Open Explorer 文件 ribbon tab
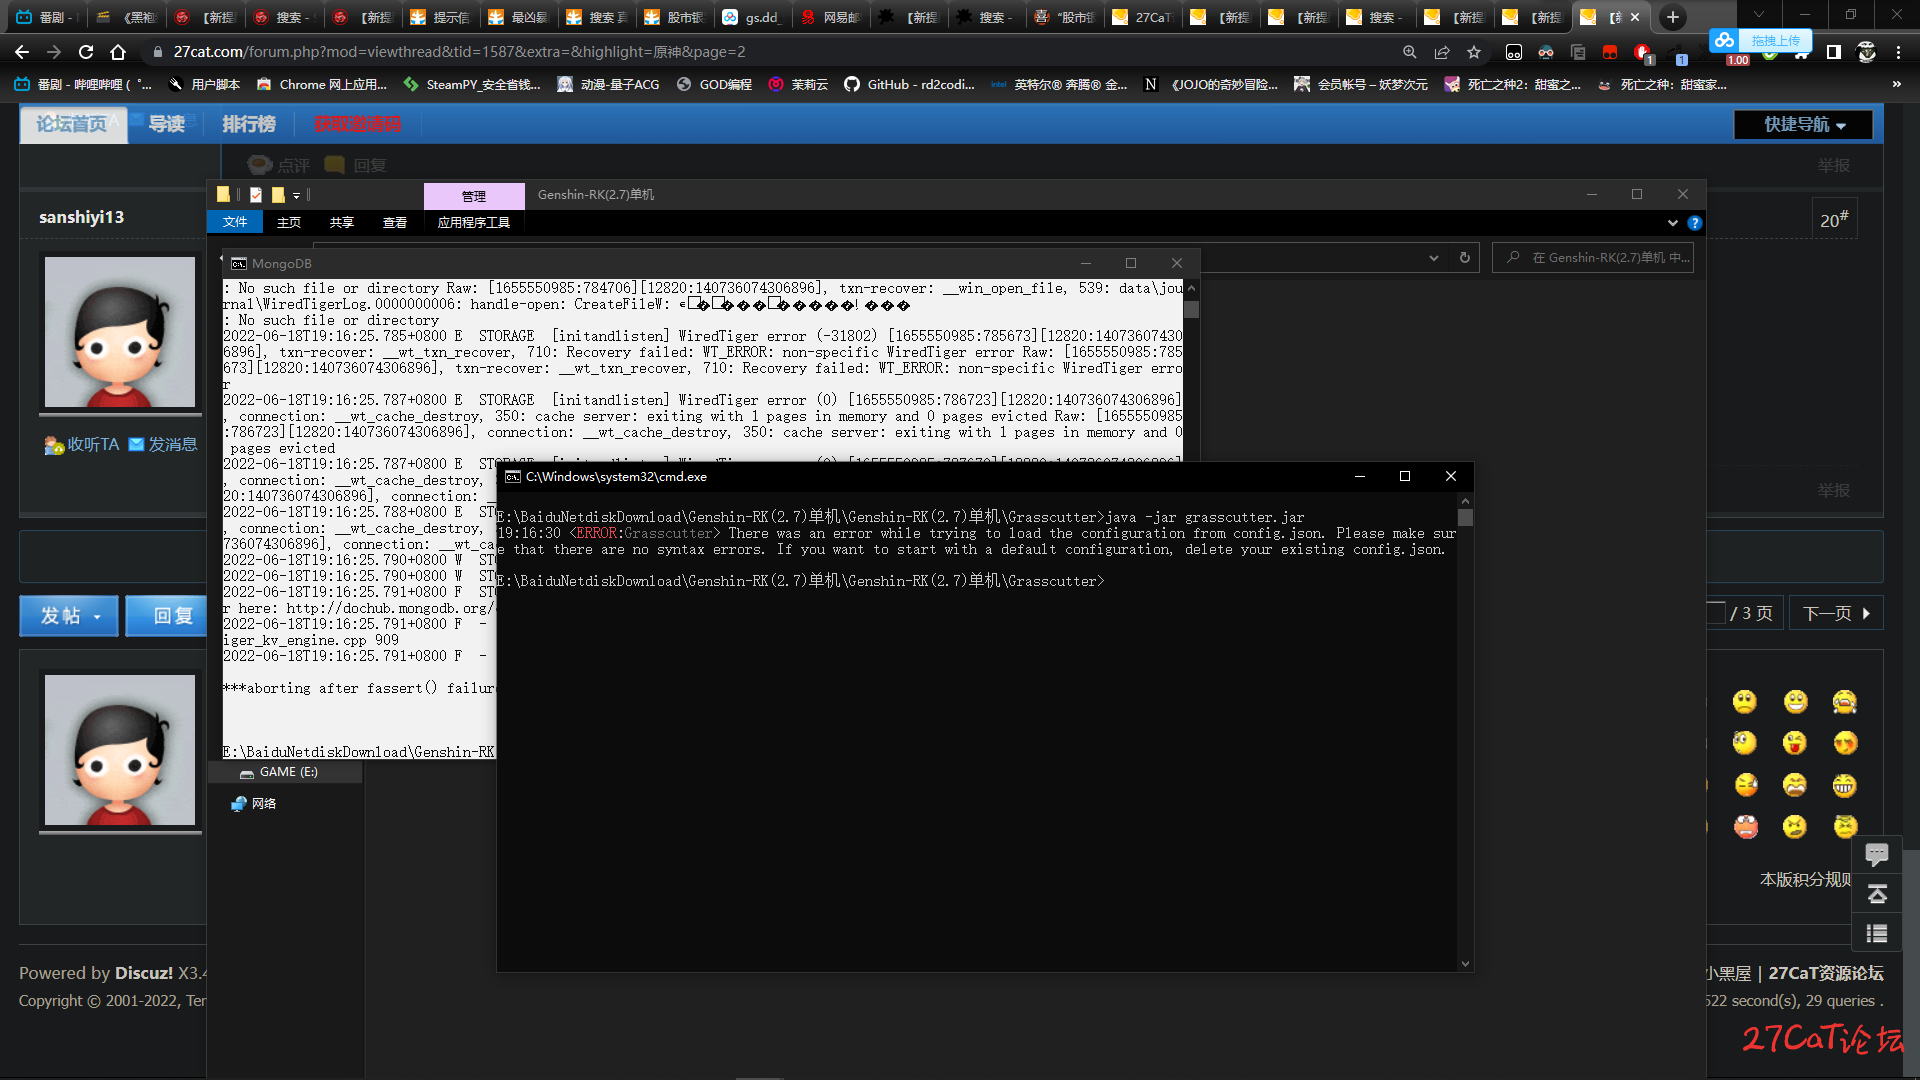Screen dimensions: 1920x1080 tap(235, 222)
